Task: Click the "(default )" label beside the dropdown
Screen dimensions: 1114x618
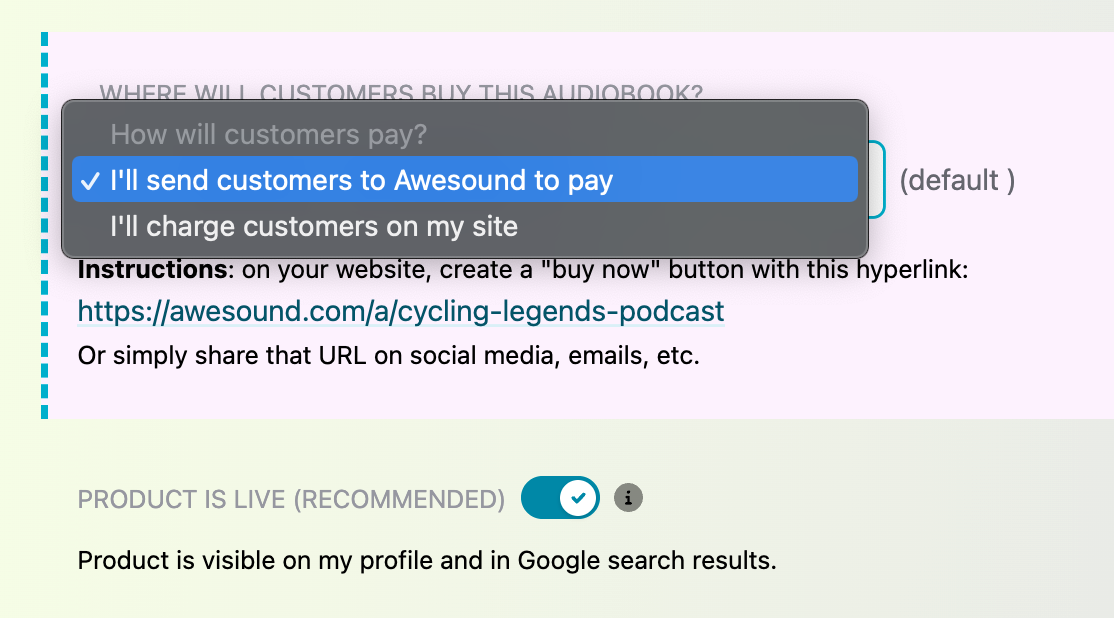Action: 957,180
